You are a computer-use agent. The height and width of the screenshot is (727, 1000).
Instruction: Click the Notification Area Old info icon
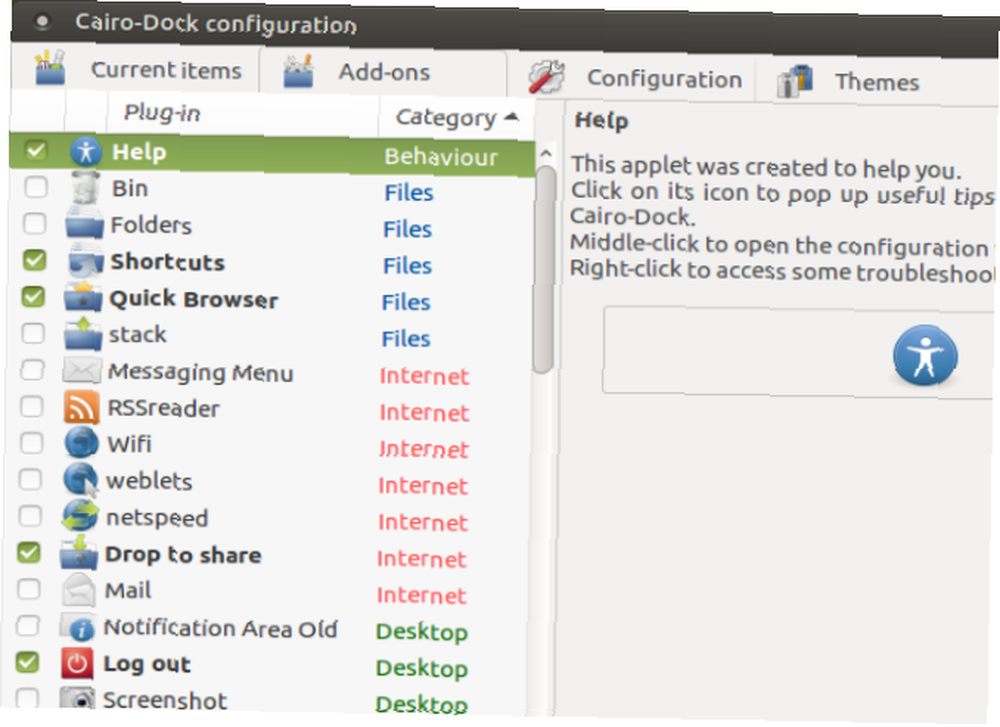[x=78, y=626]
